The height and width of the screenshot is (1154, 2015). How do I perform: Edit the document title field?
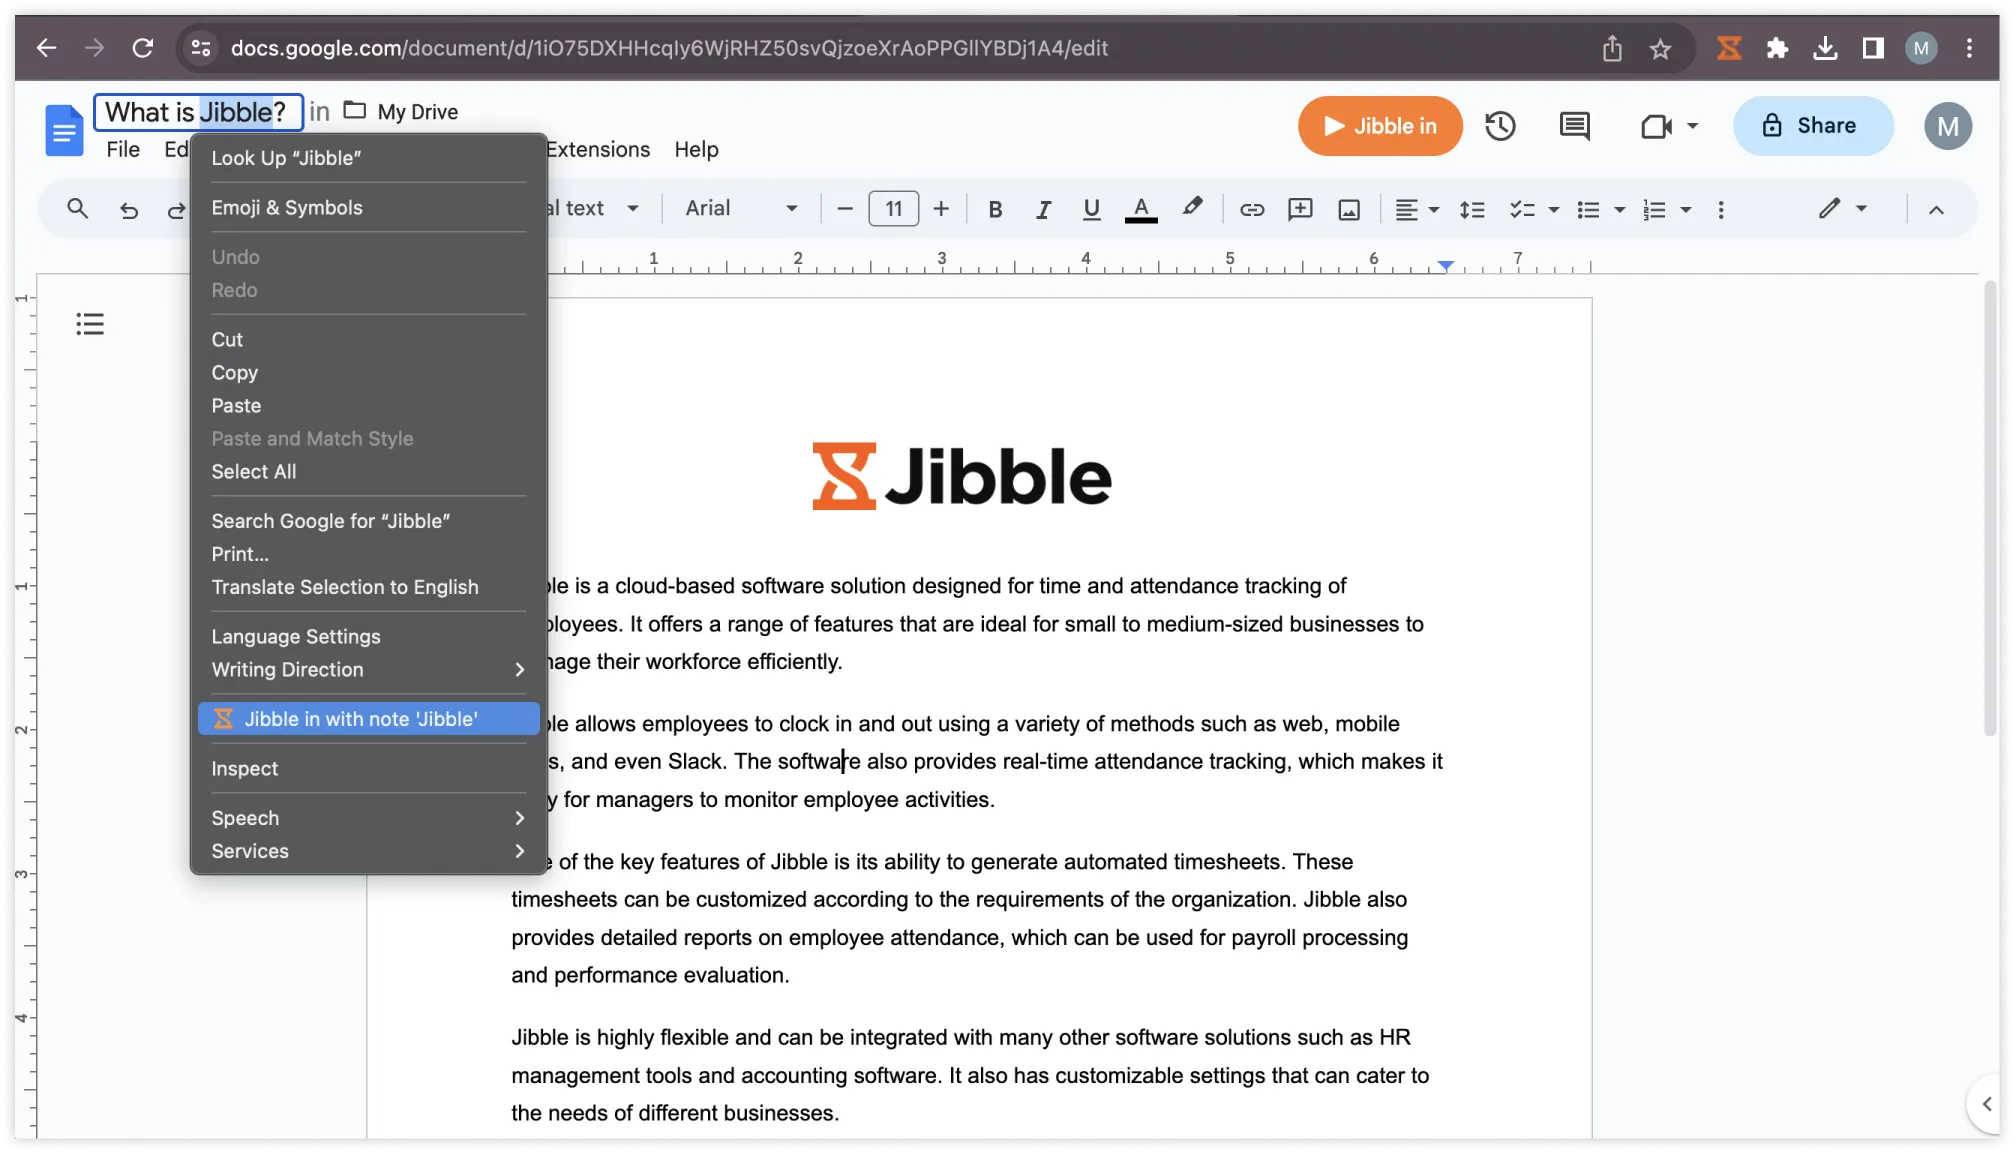tap(197, 111)
